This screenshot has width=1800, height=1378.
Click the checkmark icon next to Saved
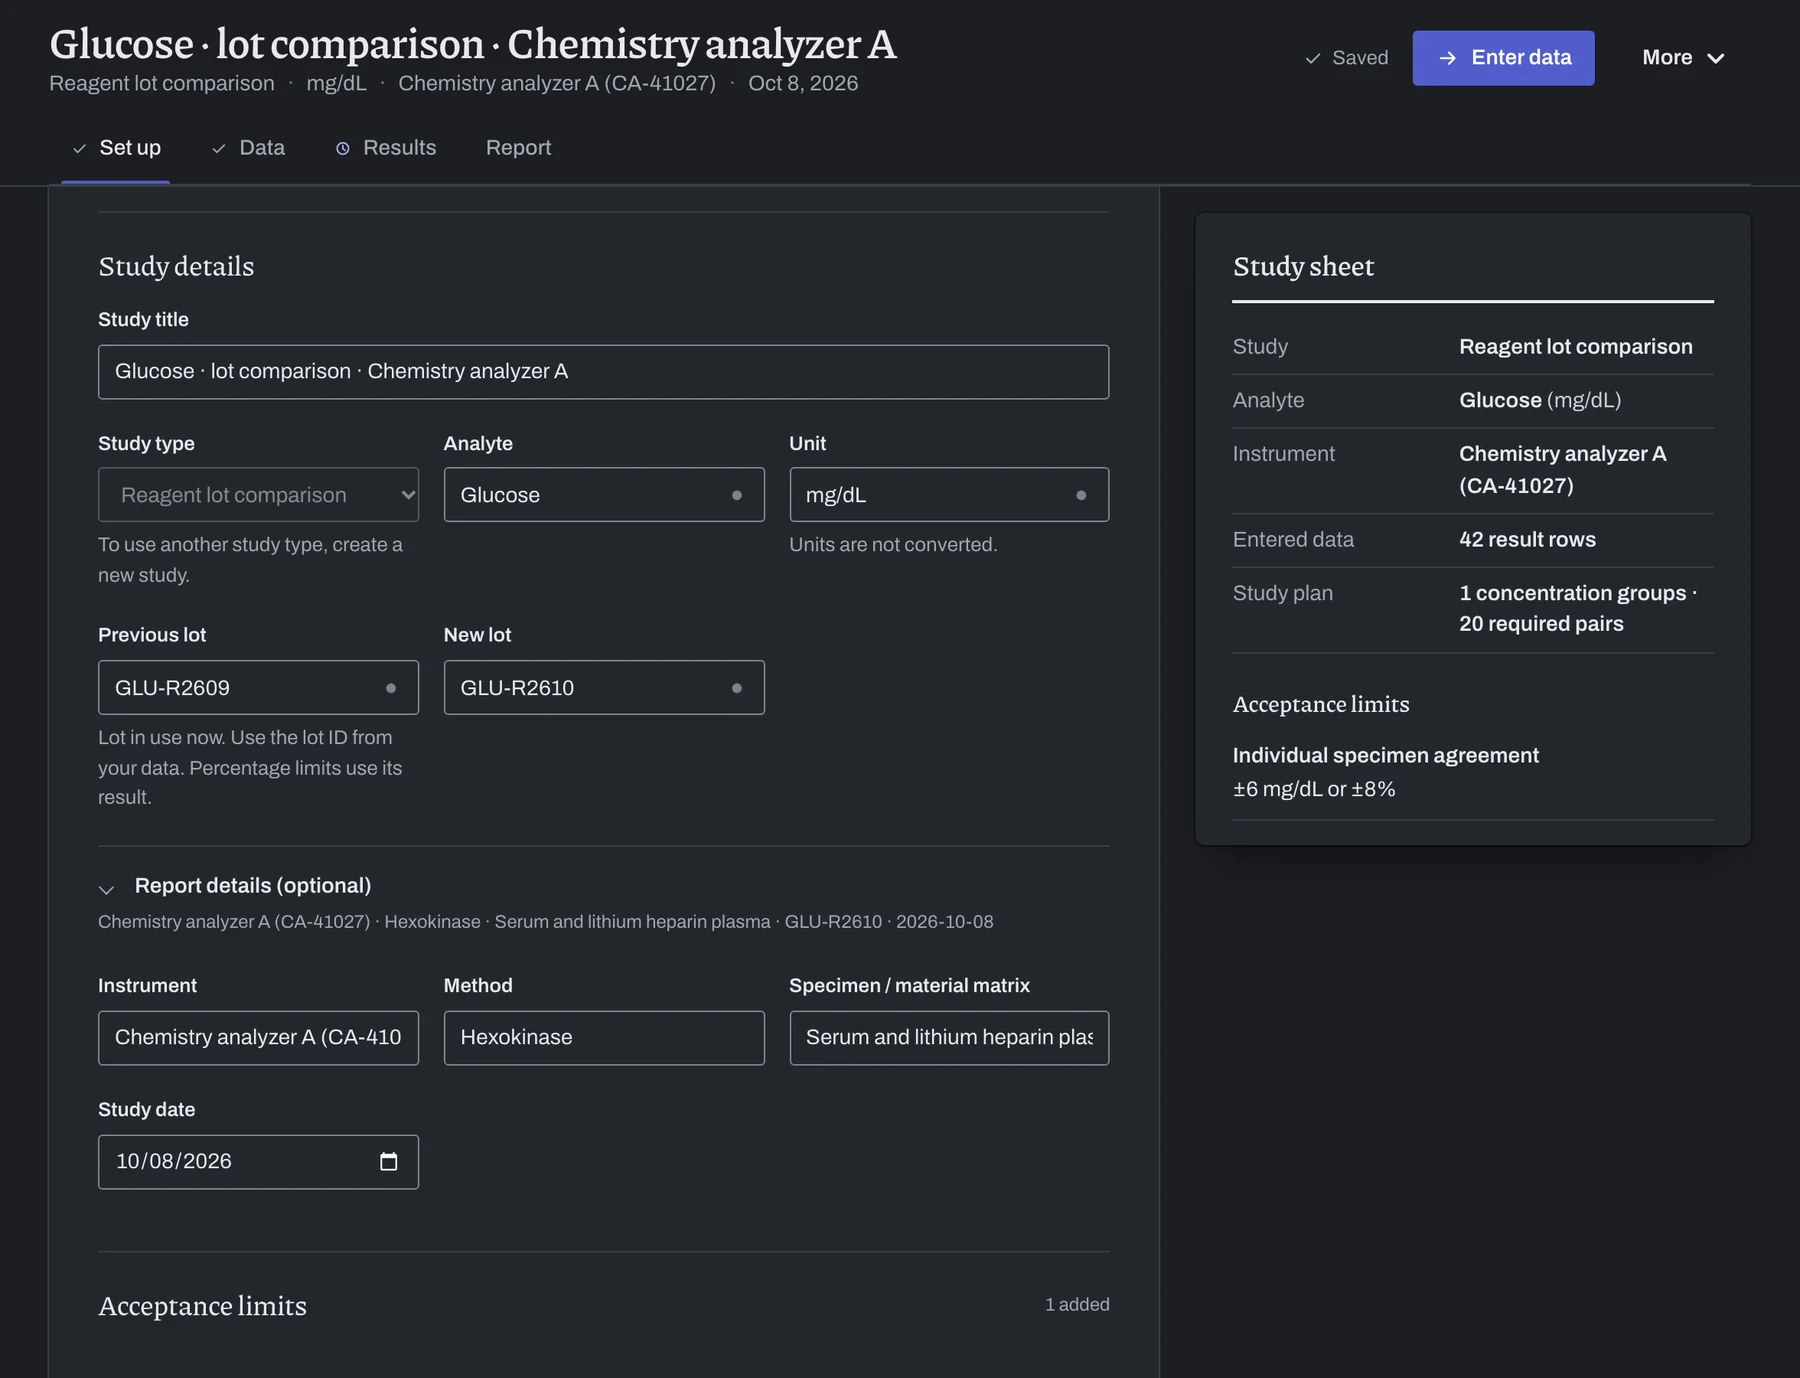[x=1313, y=58]
